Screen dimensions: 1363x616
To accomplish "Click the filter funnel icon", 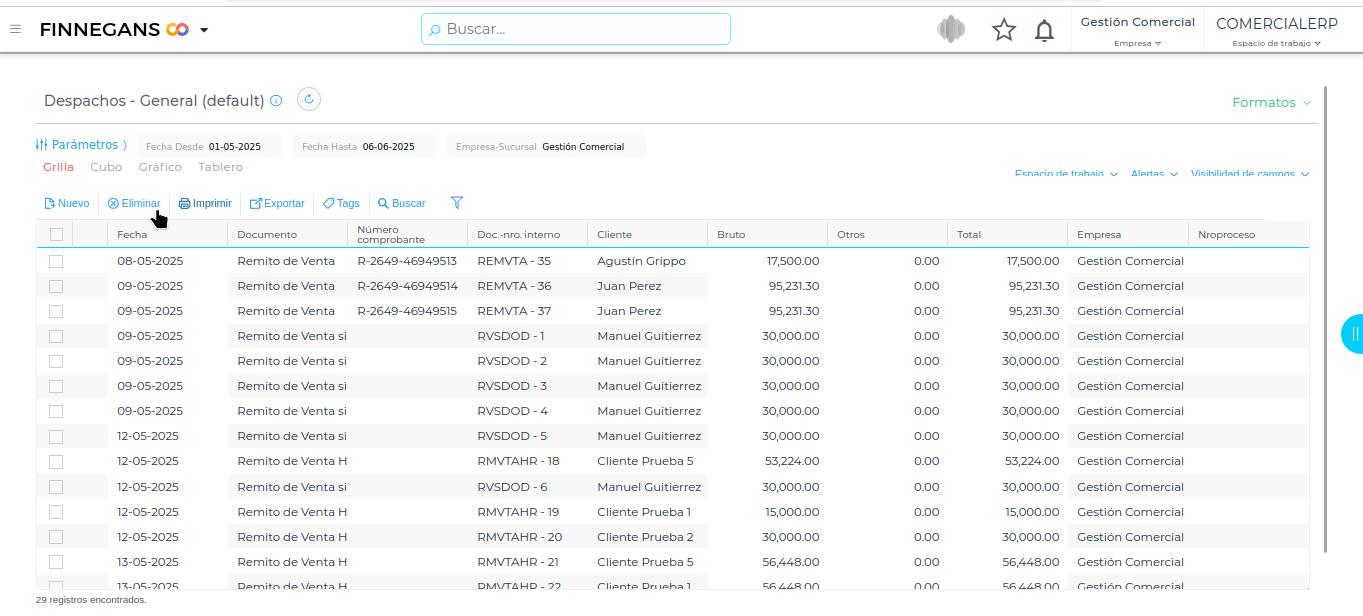I will (457, 203).
